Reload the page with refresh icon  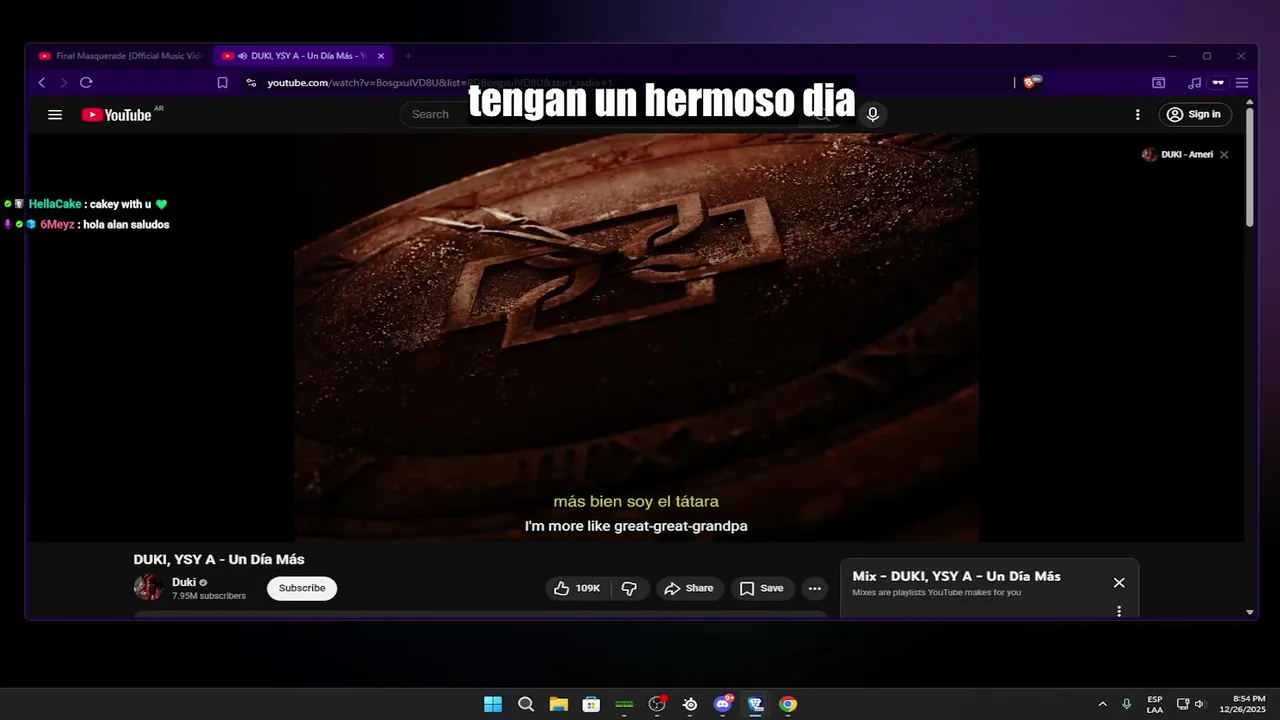pyautogui.click(x=86, y=83)
